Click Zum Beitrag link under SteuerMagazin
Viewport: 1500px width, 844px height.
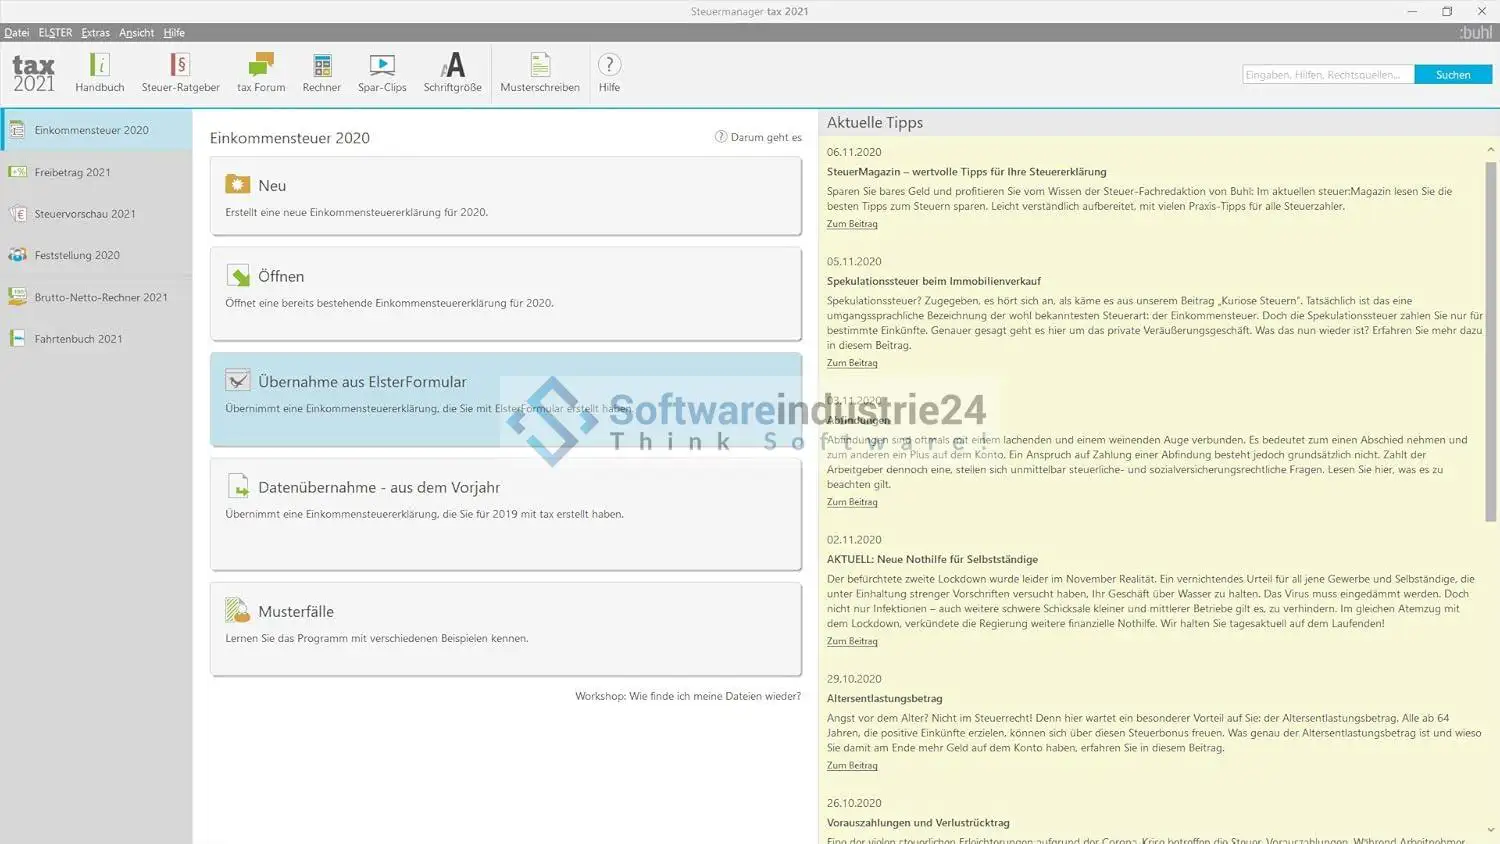[852, 224]
